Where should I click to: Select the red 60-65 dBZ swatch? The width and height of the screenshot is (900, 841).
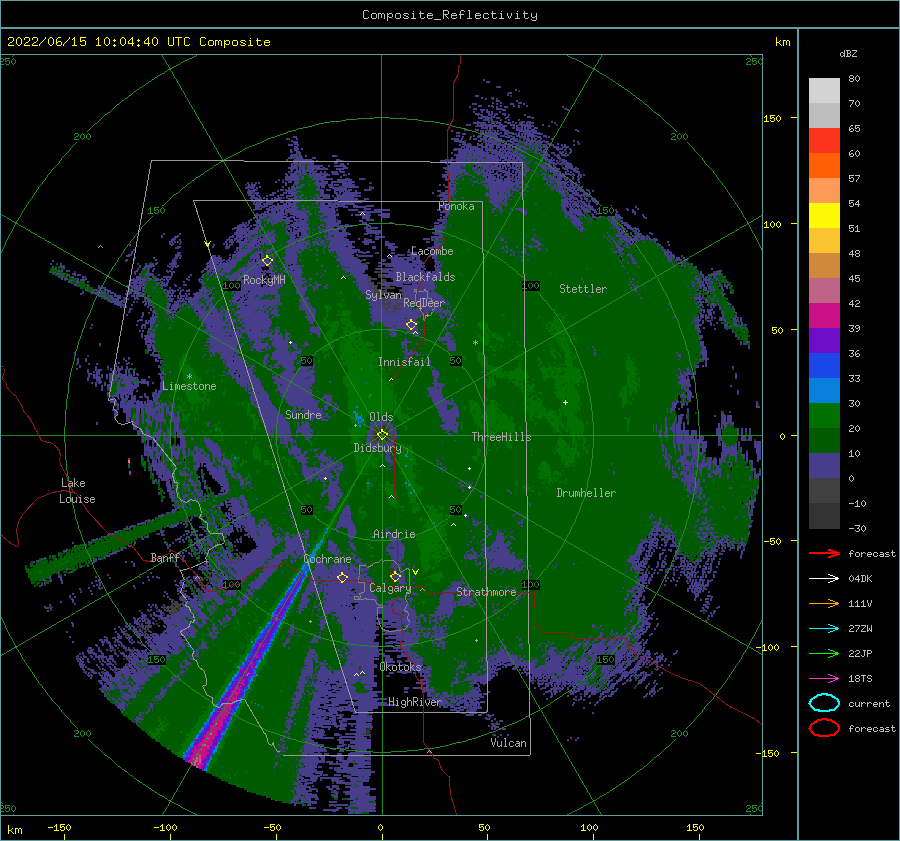824,140
